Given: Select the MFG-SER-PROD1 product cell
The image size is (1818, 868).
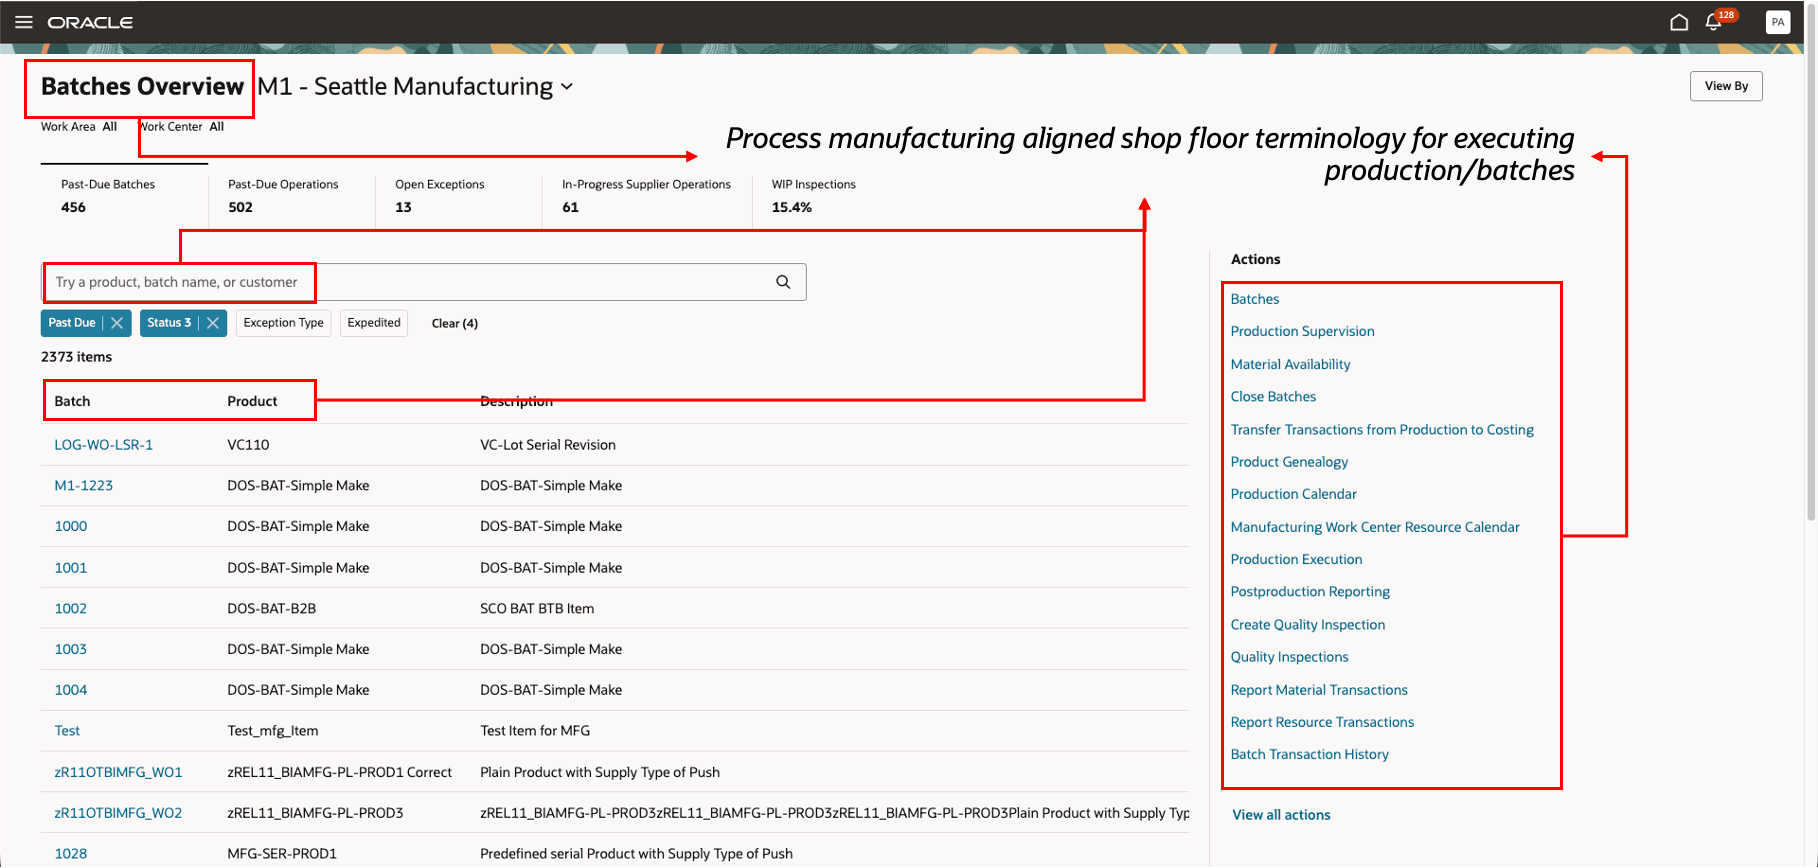Looking at the screenshot, I should point(282,854).
